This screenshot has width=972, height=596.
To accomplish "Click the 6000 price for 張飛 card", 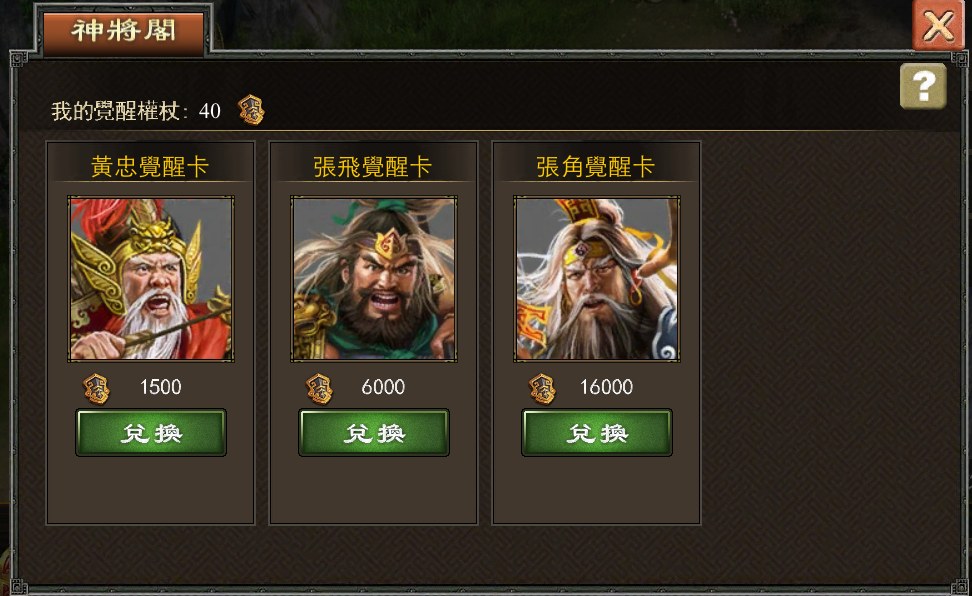I will coord(383,387).
